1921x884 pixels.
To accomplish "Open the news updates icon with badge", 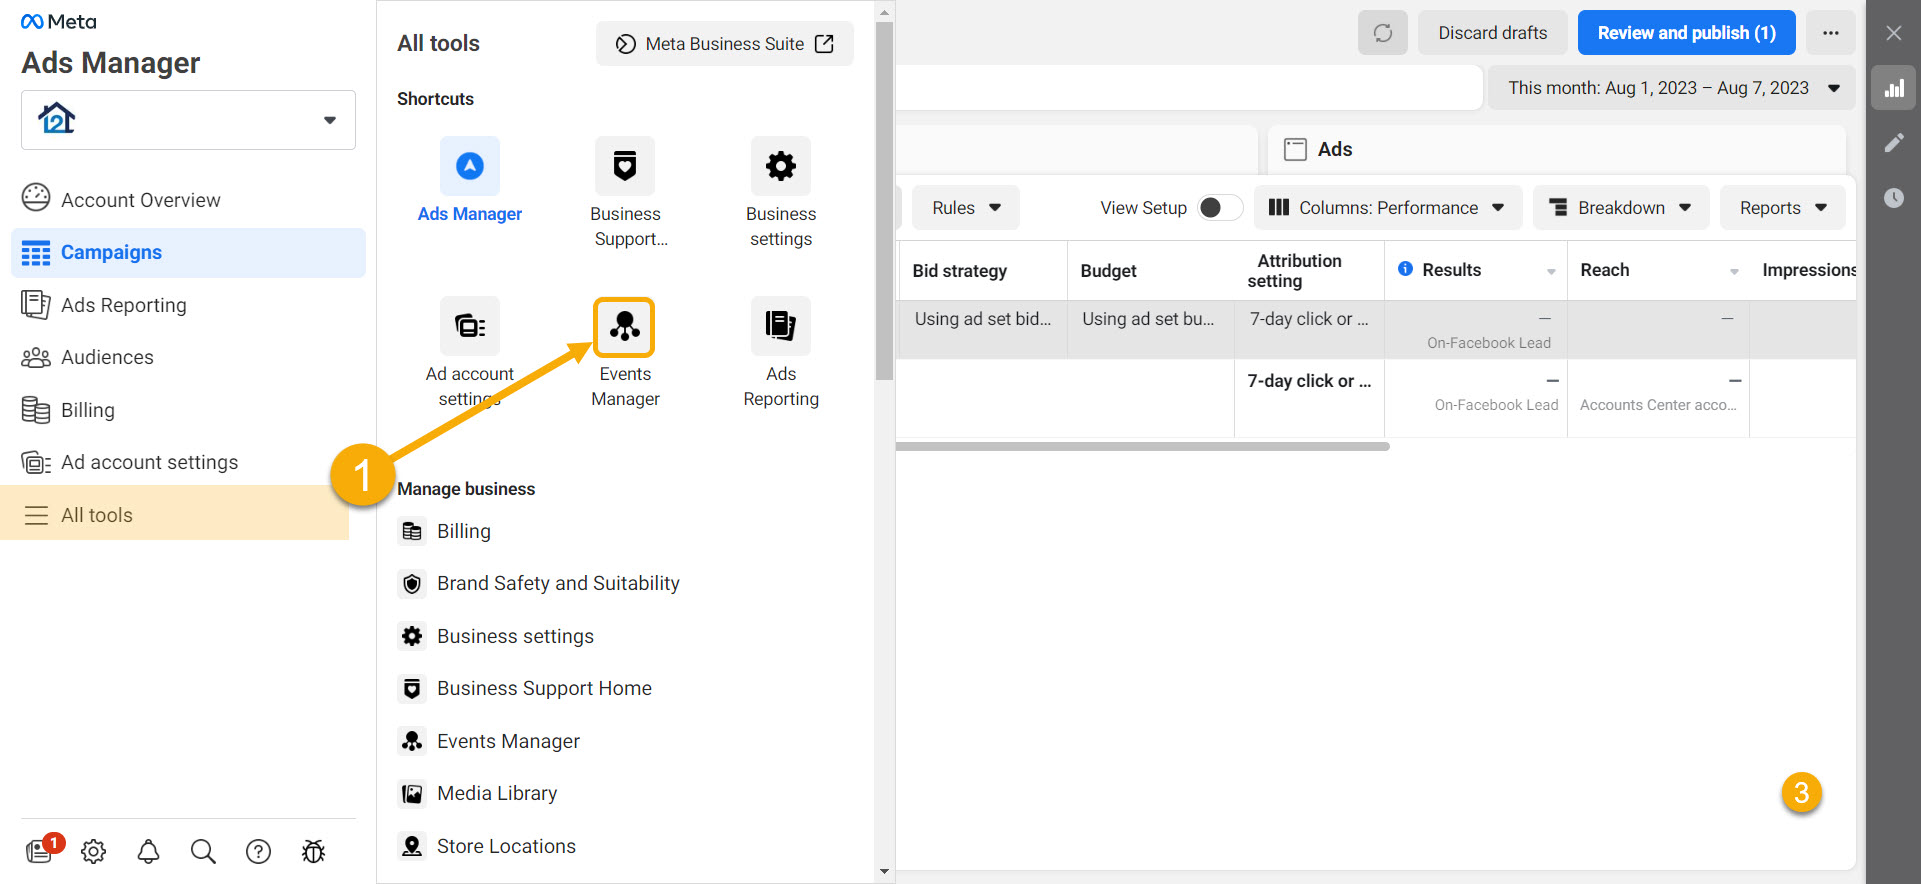I will (x=40, y=850).
